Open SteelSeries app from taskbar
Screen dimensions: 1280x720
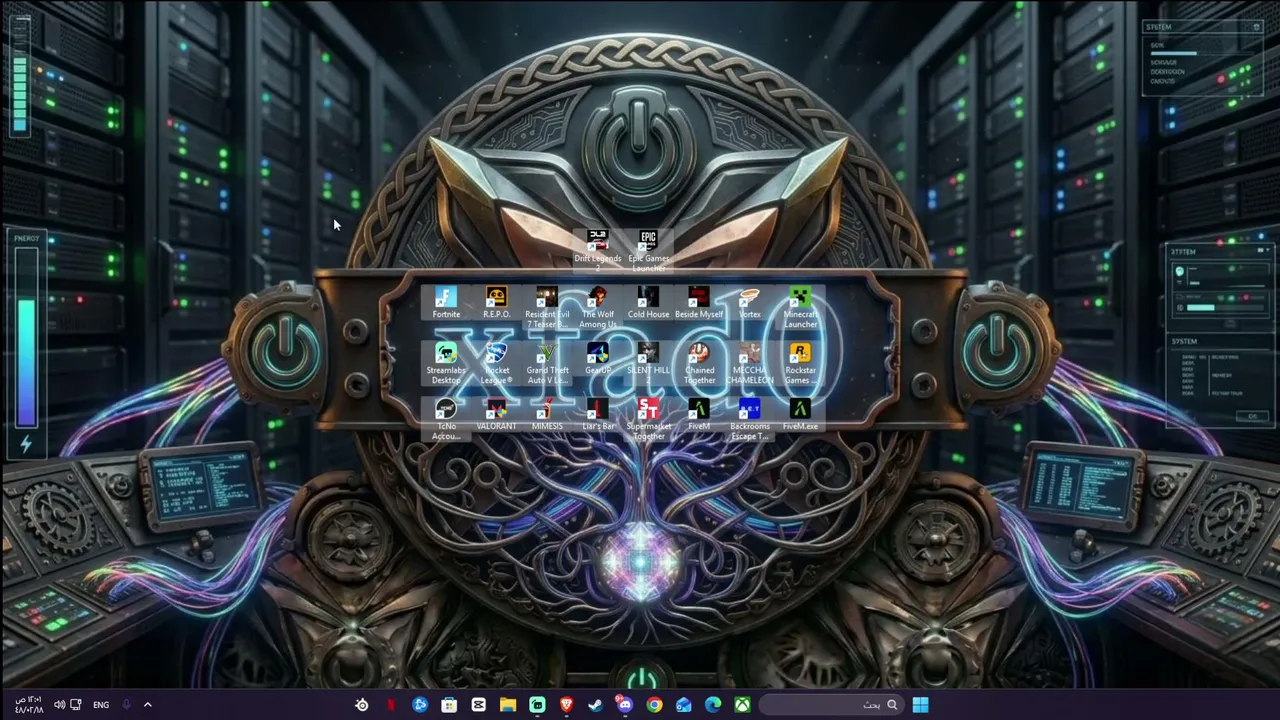[x=362, y=705]
